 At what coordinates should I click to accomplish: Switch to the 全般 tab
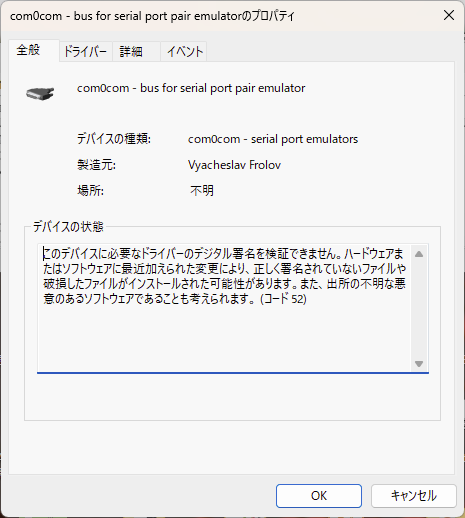coord(29,50)
